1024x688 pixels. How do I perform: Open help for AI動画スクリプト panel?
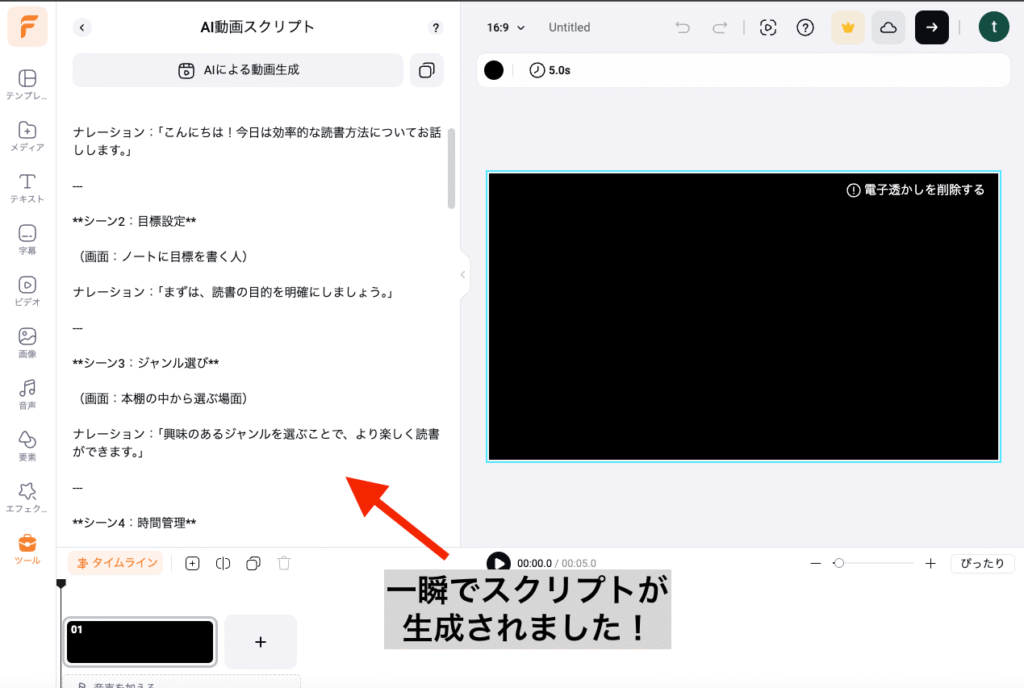(x=435, y=27)
